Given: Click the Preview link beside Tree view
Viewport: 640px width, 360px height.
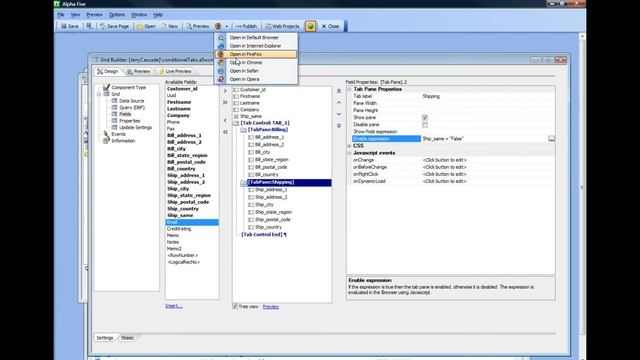Looking at the screenshot, I should [x=271, y=307].
